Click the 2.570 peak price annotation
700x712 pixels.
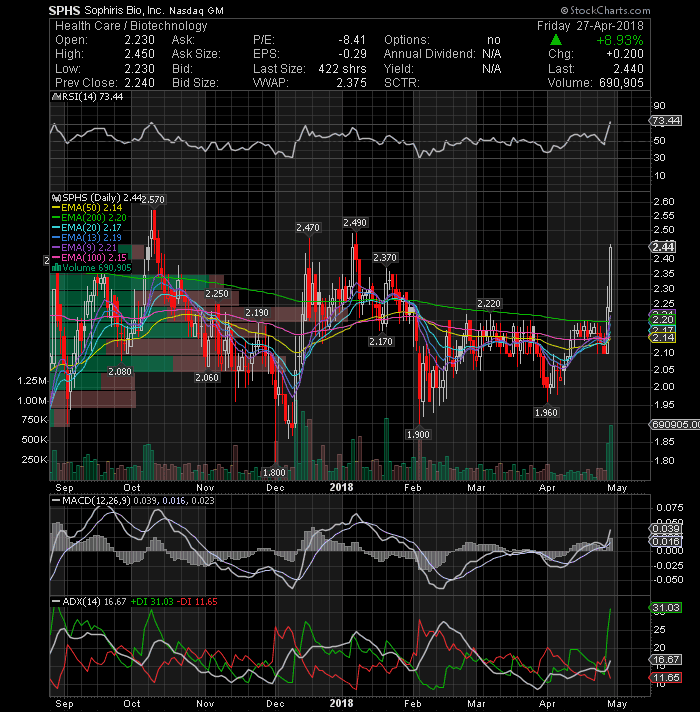(x=153, y=199)
